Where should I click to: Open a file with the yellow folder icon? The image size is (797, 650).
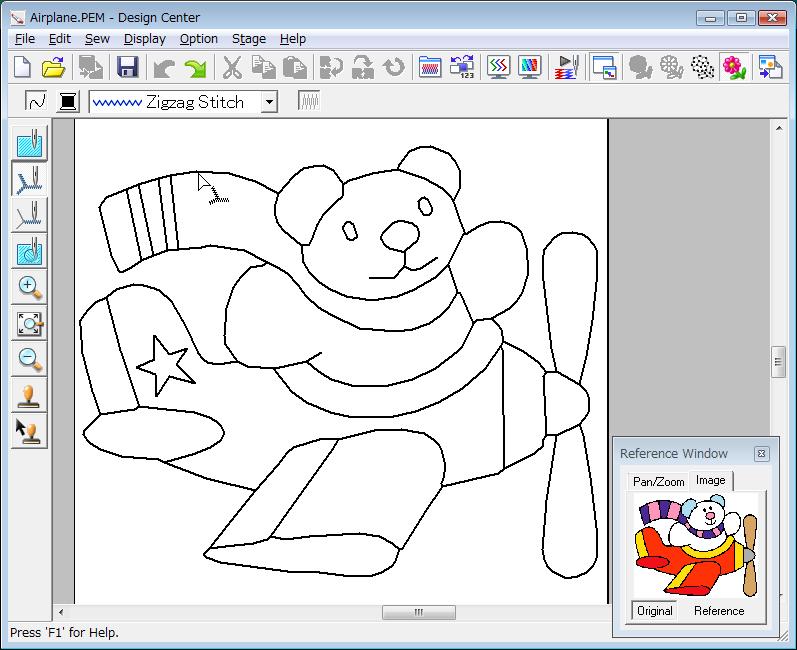point(53,67)
